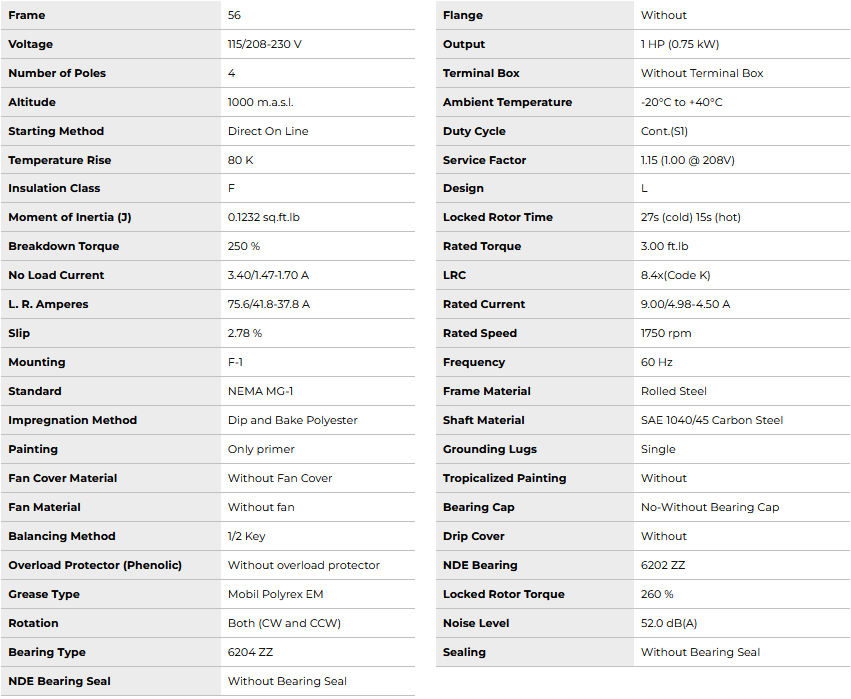Image resolution: width=851 pixels, height=699 pixels.
Task: Click the Overload Protector (Phenolic) label
Action: [95, 565]
